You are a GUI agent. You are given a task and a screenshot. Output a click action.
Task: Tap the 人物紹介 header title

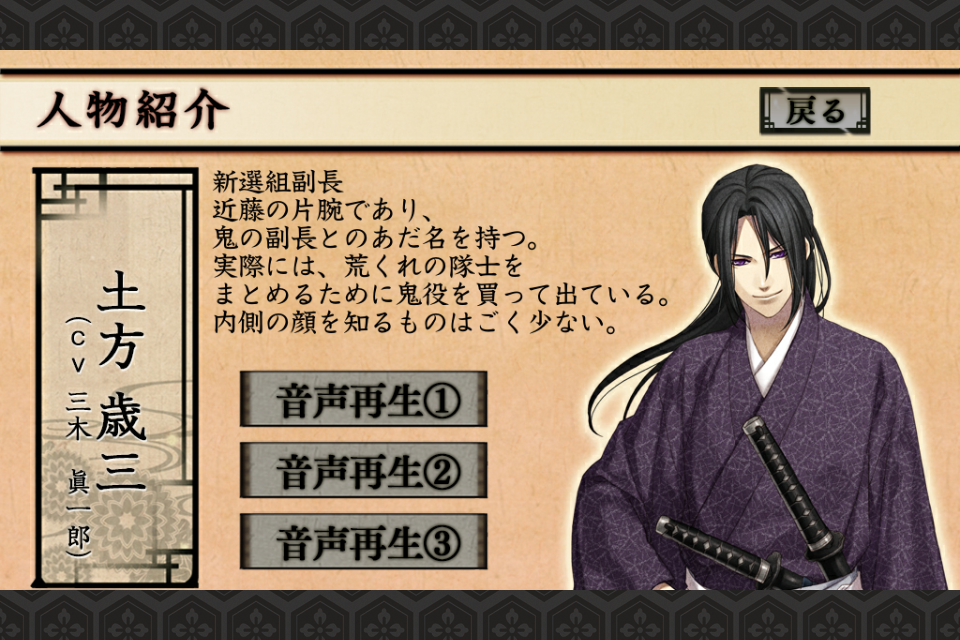coord(133,110)
